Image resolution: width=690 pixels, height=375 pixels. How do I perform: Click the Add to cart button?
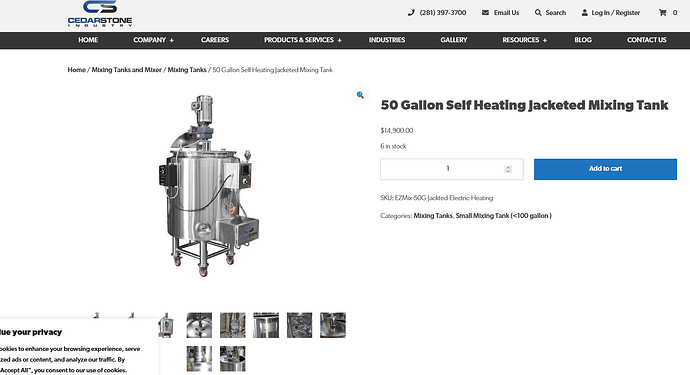[605, 169]
